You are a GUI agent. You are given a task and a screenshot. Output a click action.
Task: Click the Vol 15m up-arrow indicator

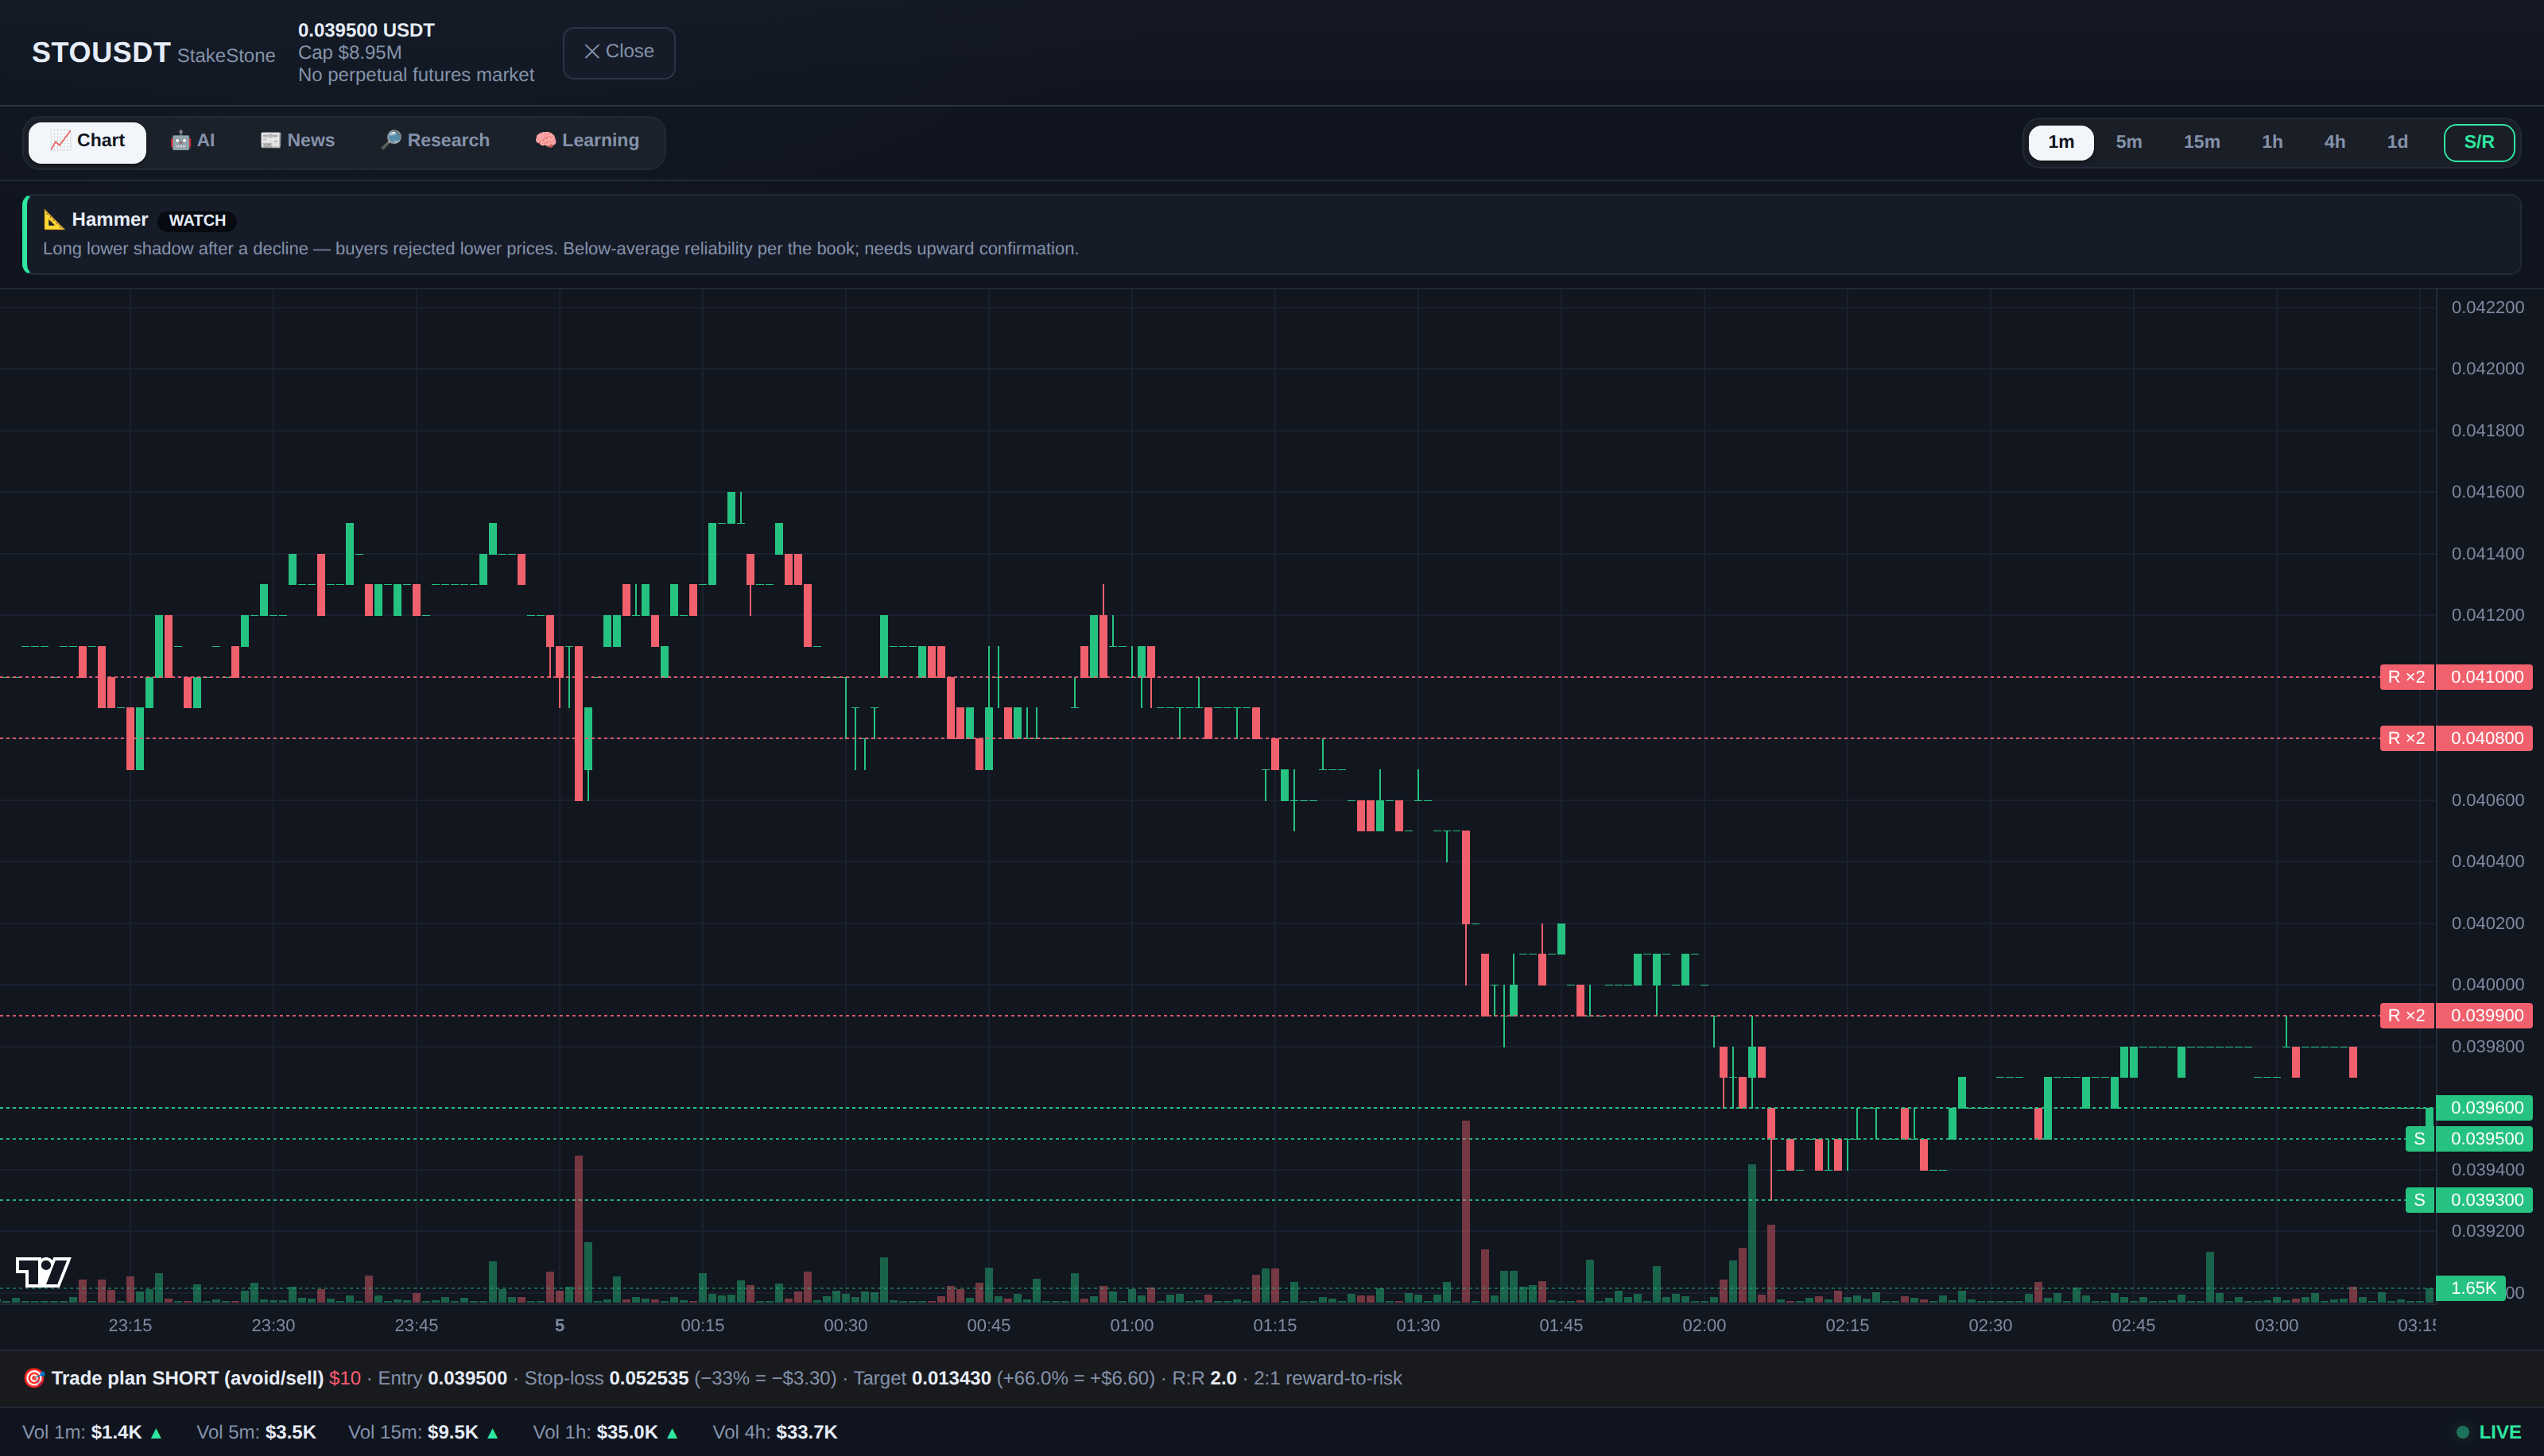pos(492,1433)
